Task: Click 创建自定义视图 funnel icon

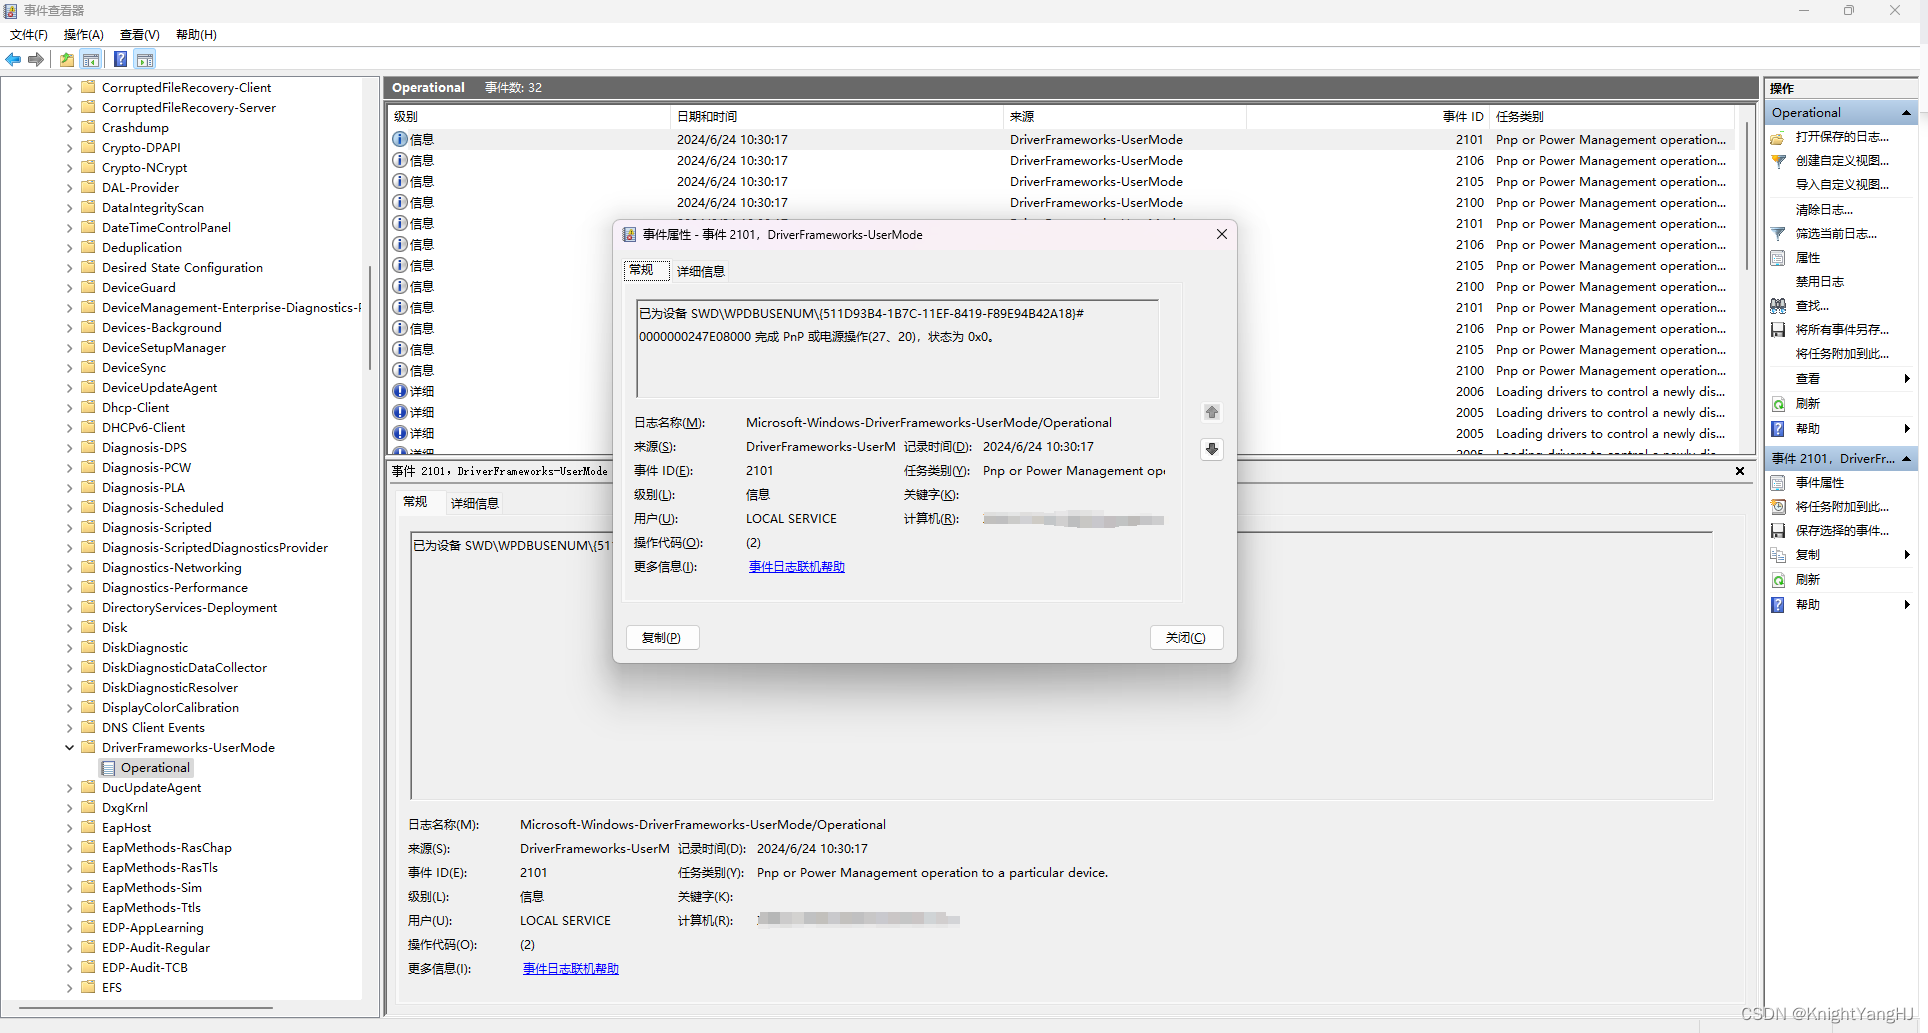Action: coord(1778,161)
